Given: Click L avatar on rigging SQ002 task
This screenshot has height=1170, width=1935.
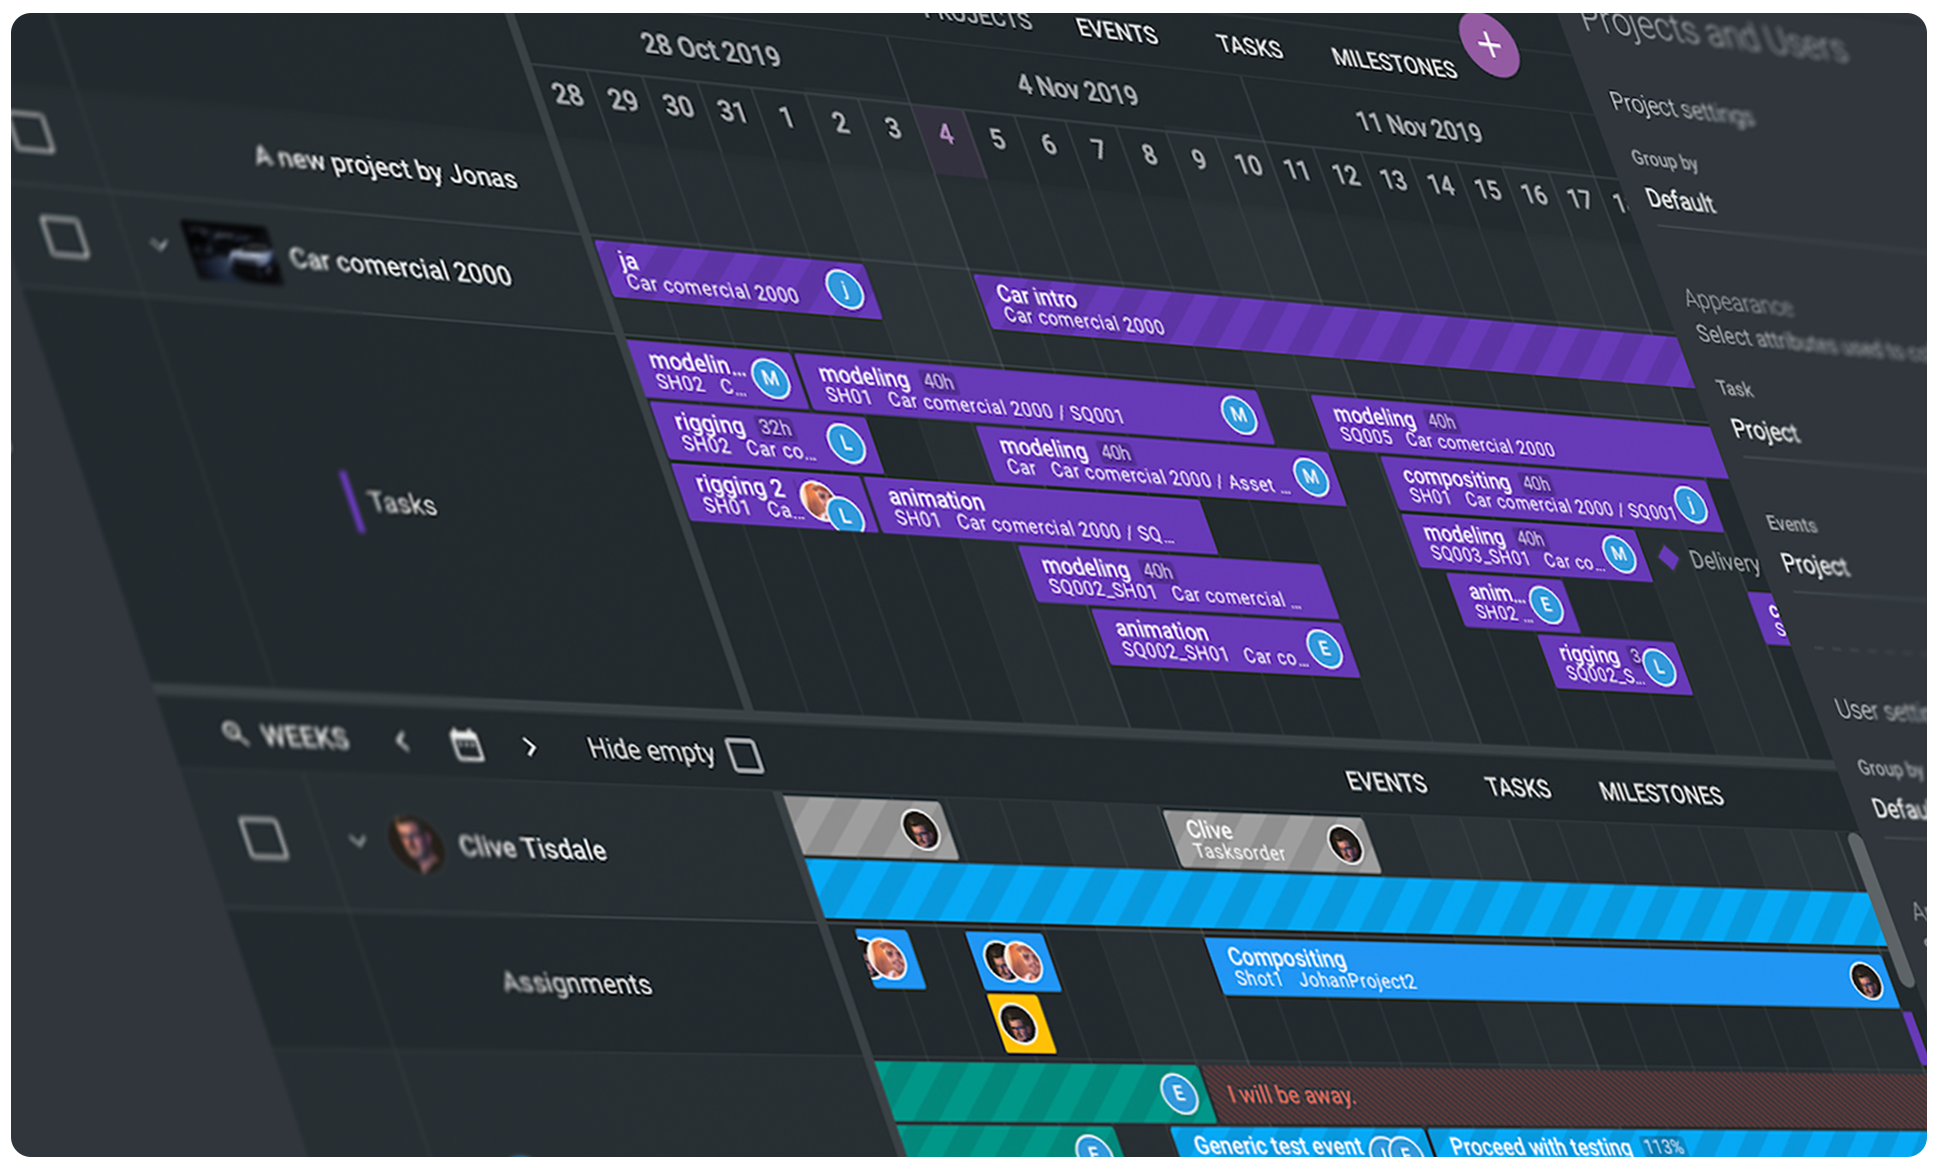Looking at the screenshot, I should point(1659,667).
